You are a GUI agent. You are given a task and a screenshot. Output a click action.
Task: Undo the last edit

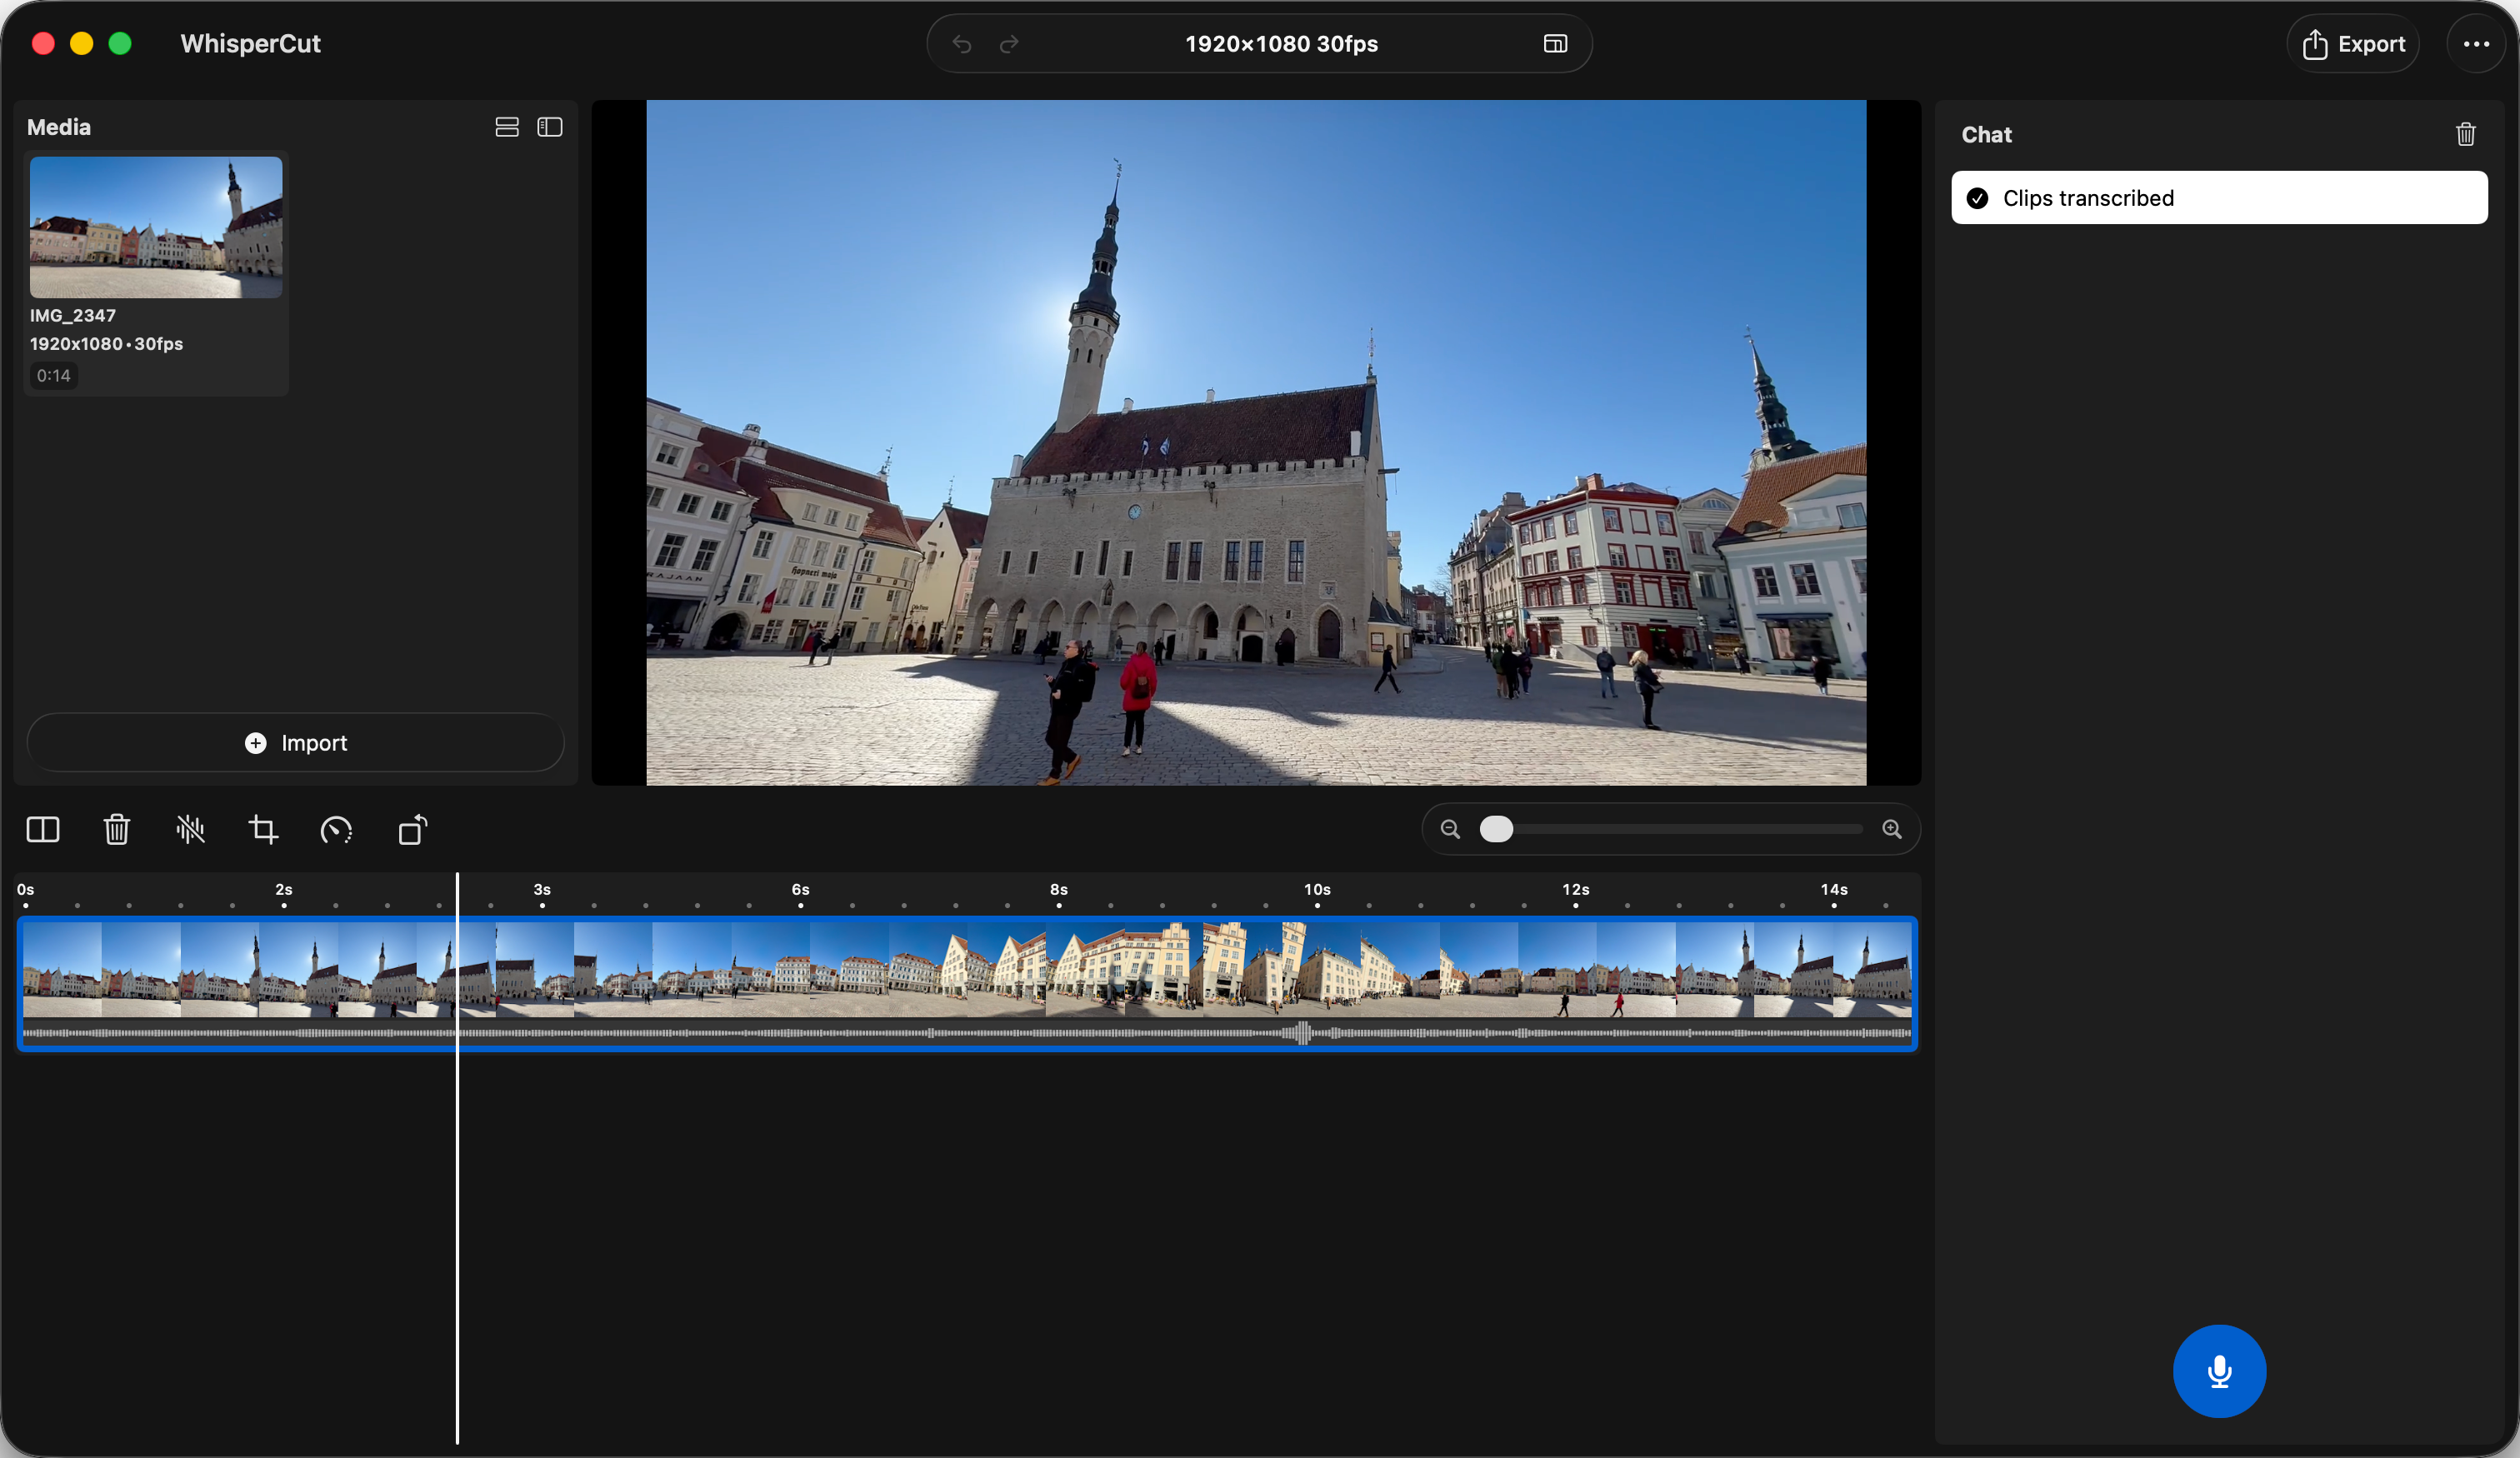960,43
